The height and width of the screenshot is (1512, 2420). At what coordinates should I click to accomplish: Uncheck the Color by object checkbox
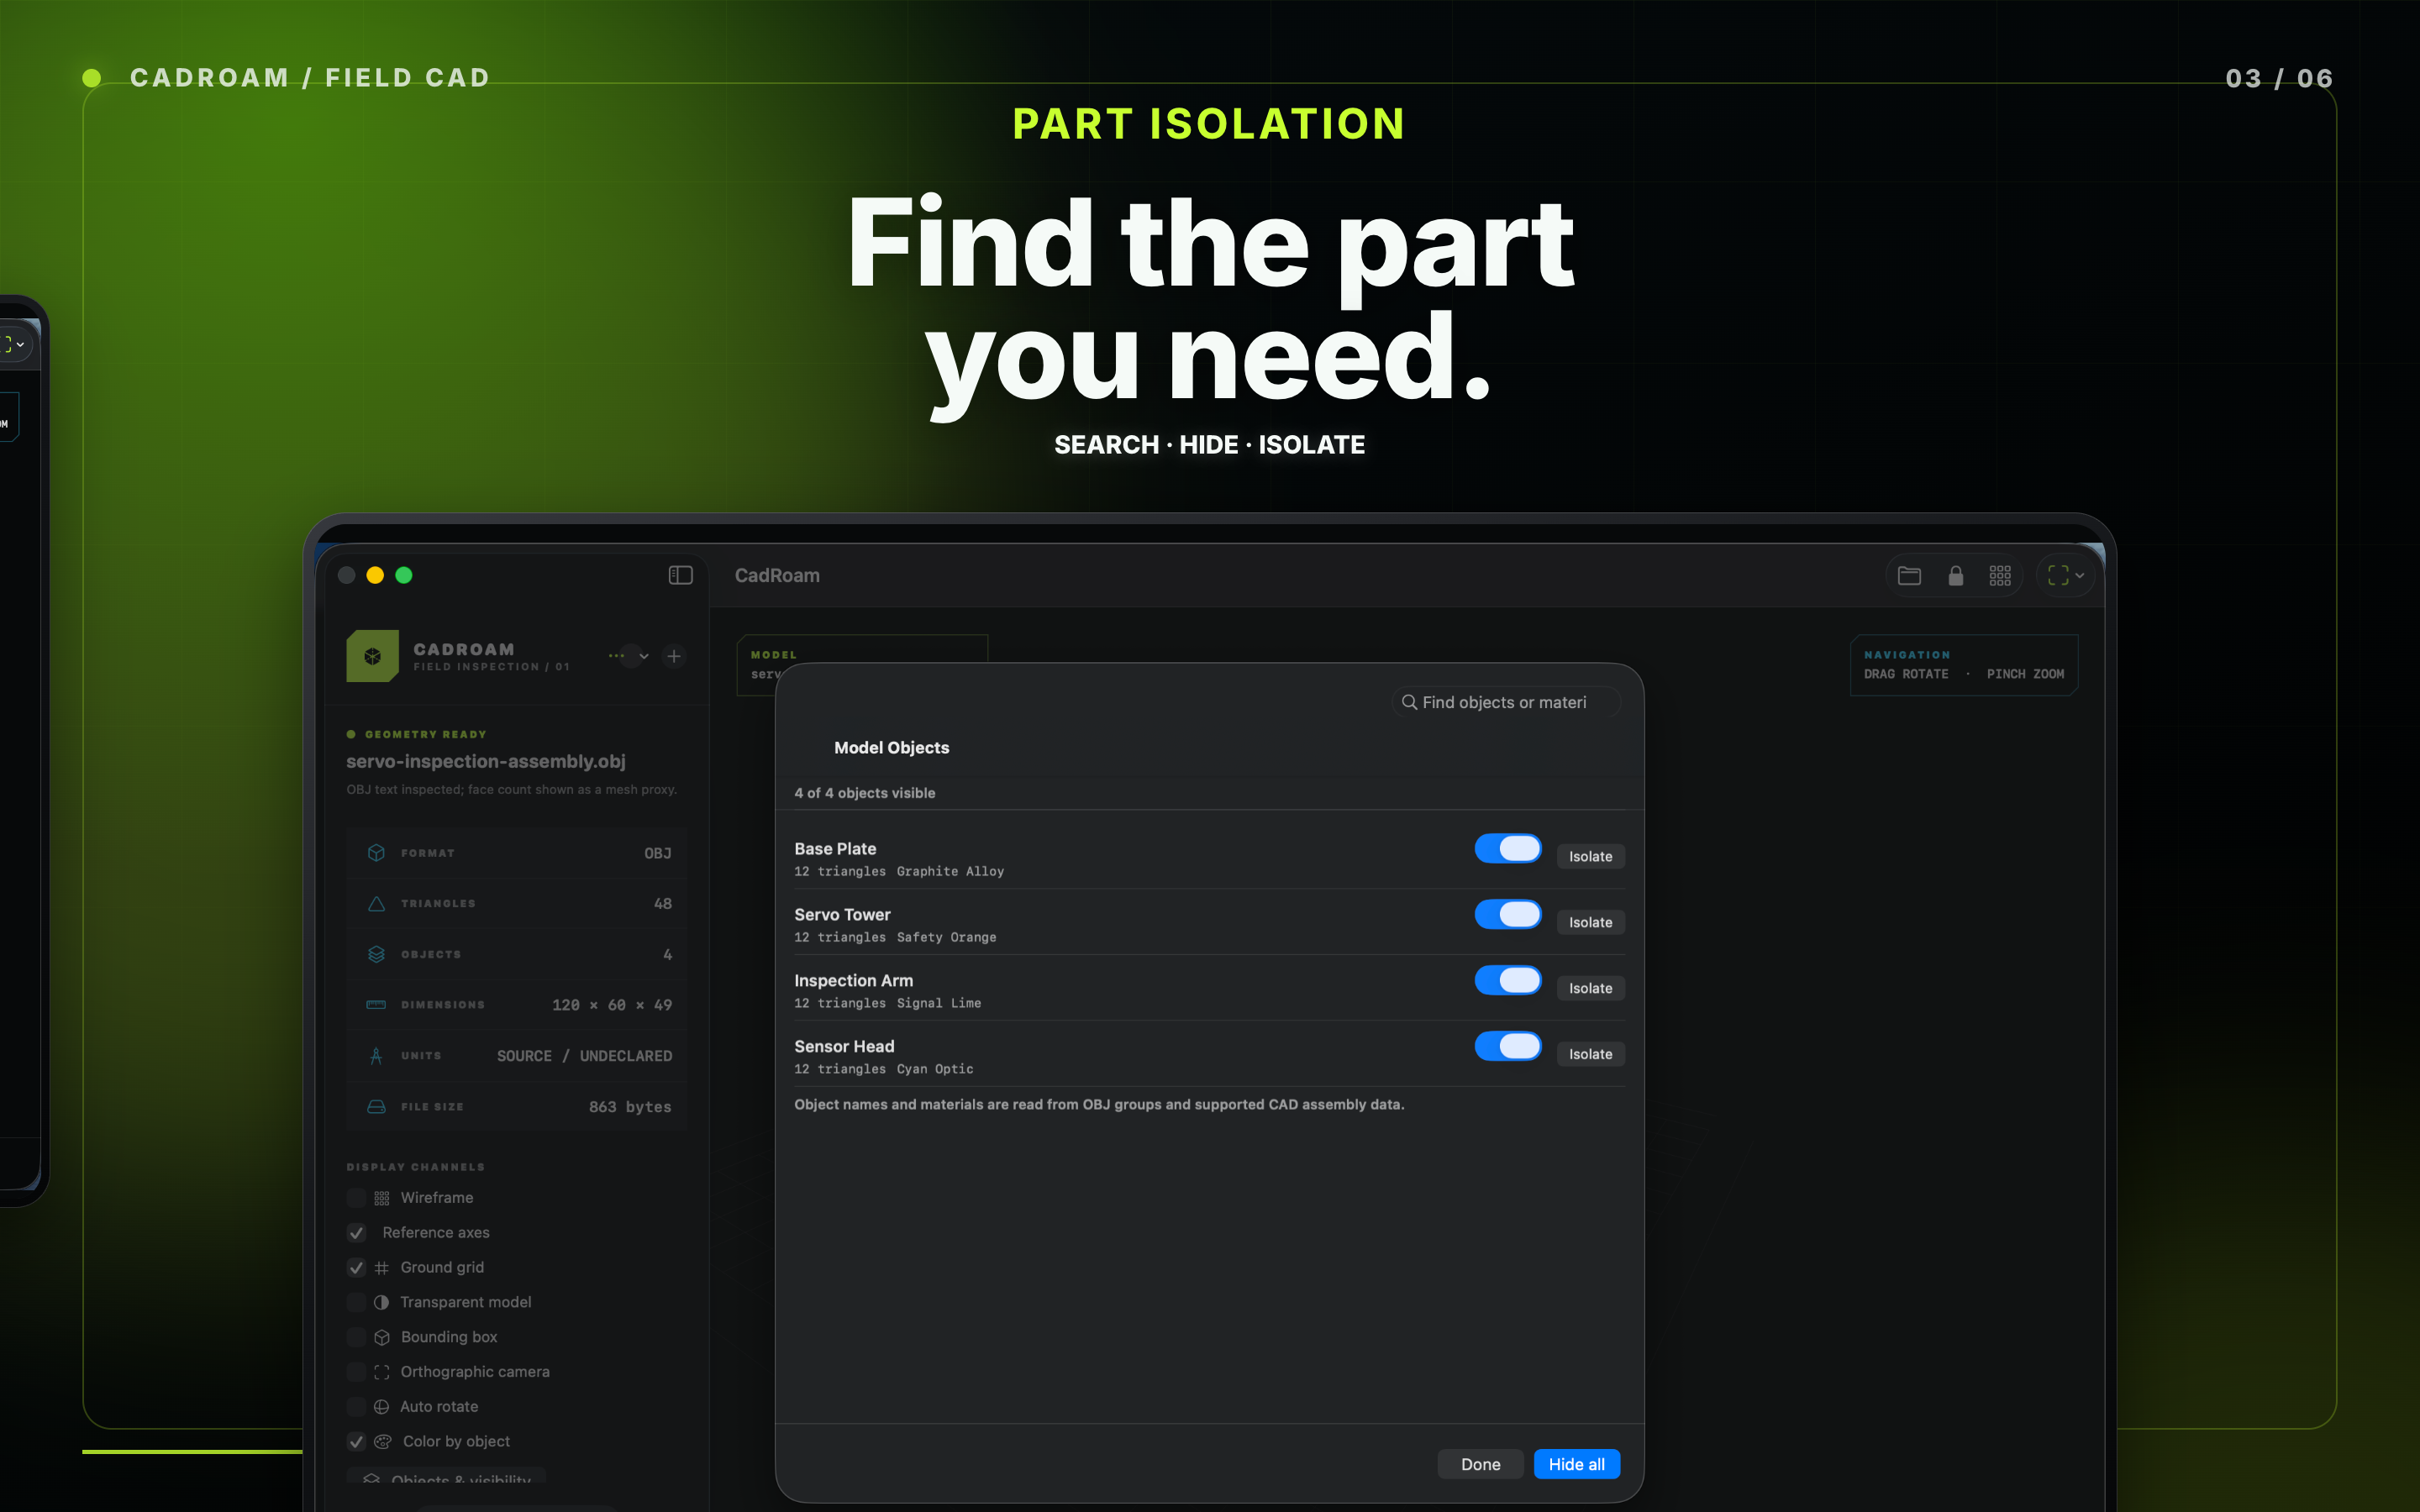[356, 1442]
